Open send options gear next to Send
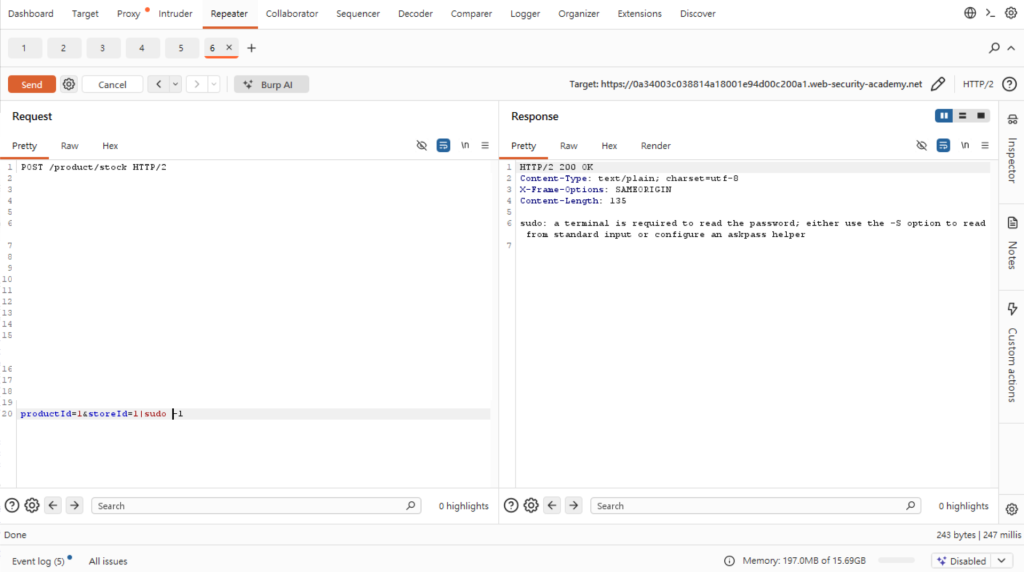Image resolution: width=1024 pixels, height=572 pixels. 69,84
